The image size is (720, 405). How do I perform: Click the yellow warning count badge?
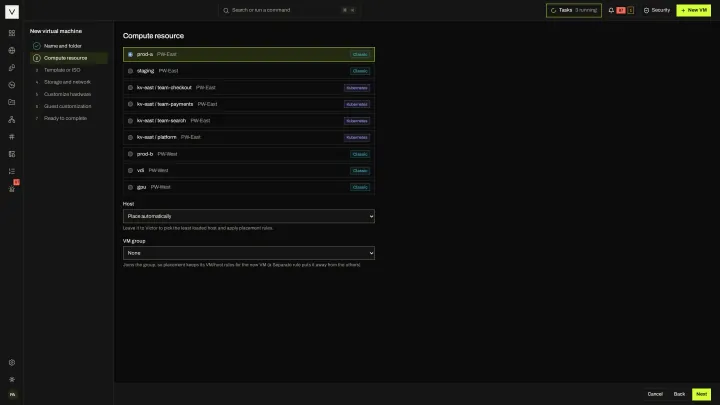pos(630,10)
